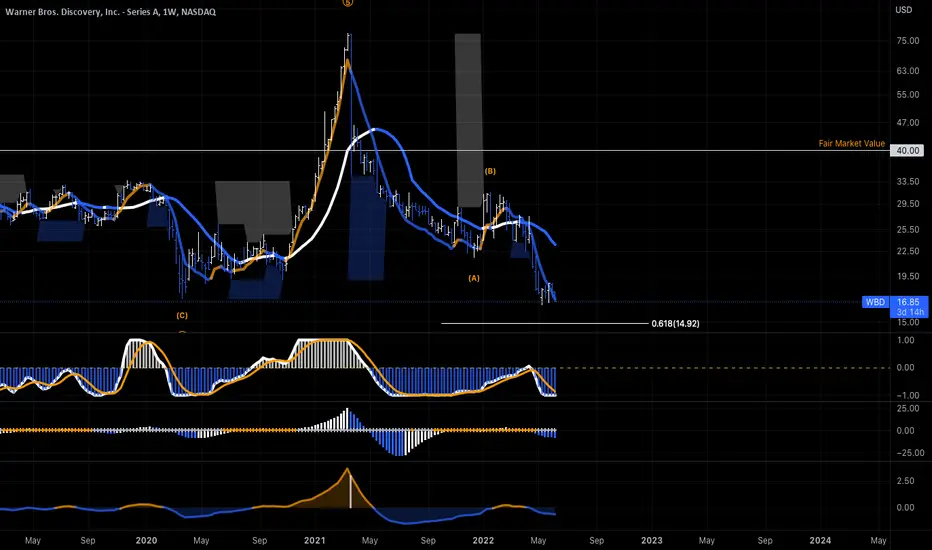
Task: Click the 33.50 price axis label
Action: pyautogui.click(x=908, y=181)
